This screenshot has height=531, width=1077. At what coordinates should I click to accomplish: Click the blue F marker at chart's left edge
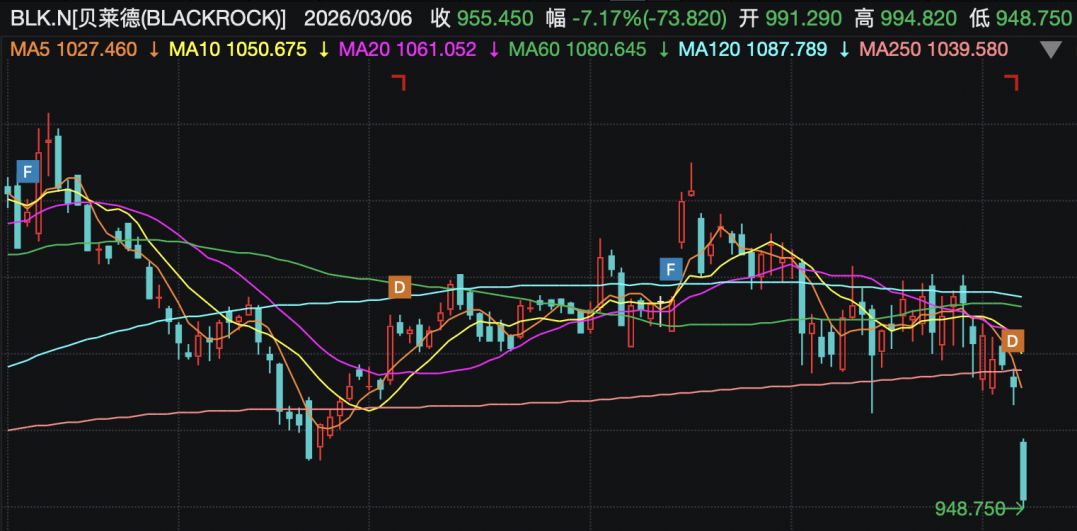(x=27, y=170)
